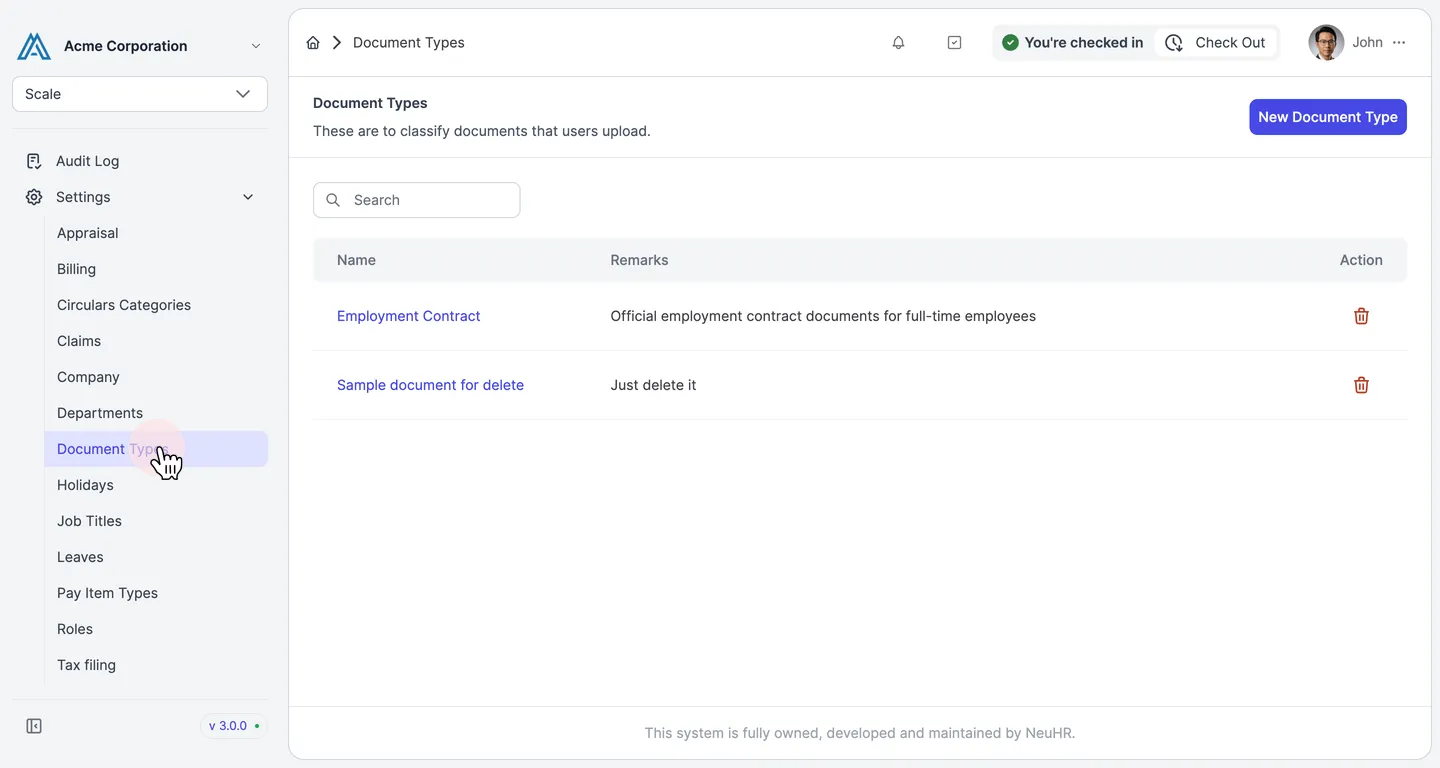Click the NeuHR footer text
This screenshot has width=1440, height=768.
point(860,733)
